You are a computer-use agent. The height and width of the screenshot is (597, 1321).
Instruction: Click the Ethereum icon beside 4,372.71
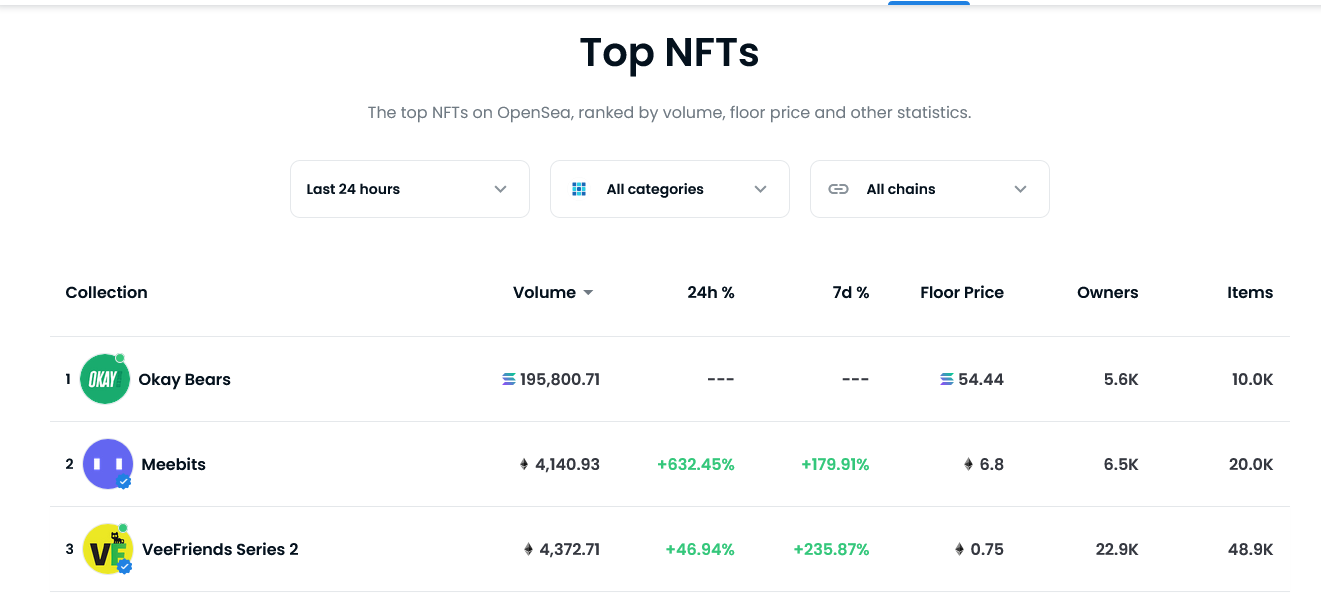tap(528, 549)
